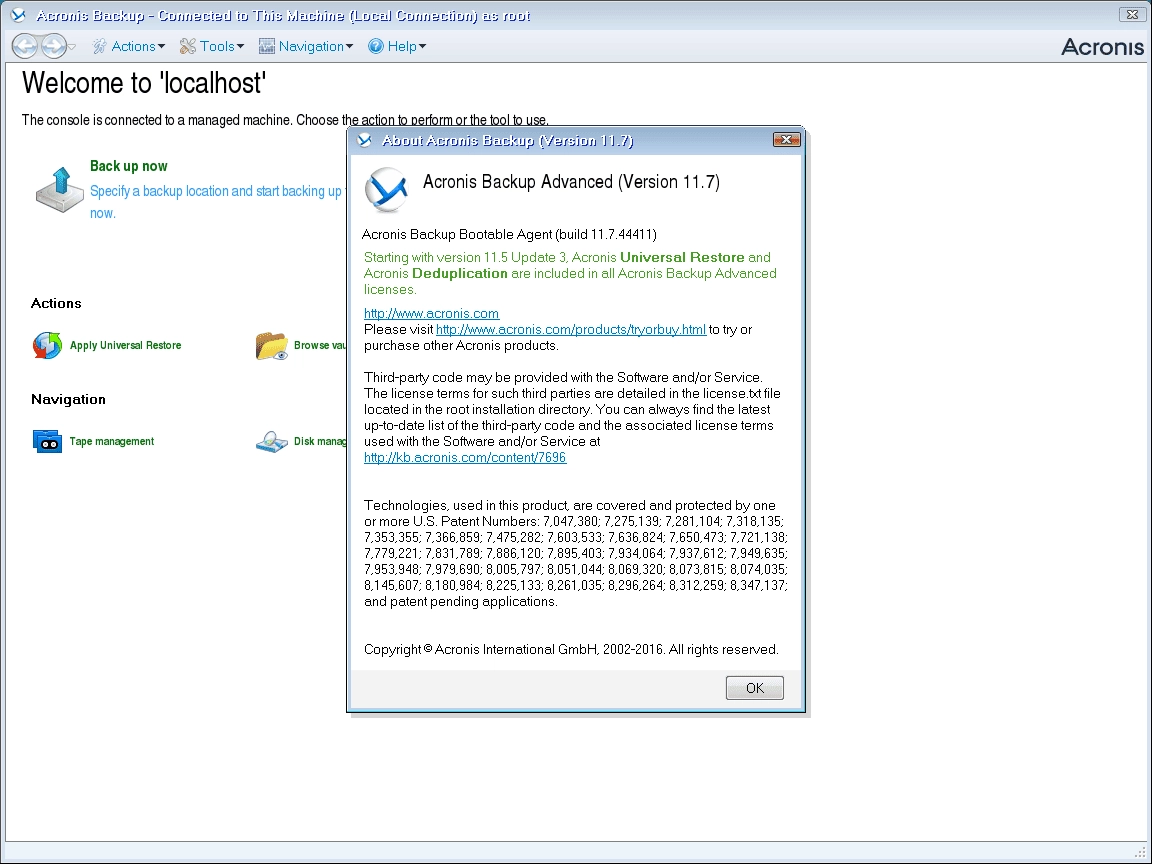This screenshot has height=864, width=1152.
Task: Expand the navigation history dropdown arrow
Action: point(71,47)
